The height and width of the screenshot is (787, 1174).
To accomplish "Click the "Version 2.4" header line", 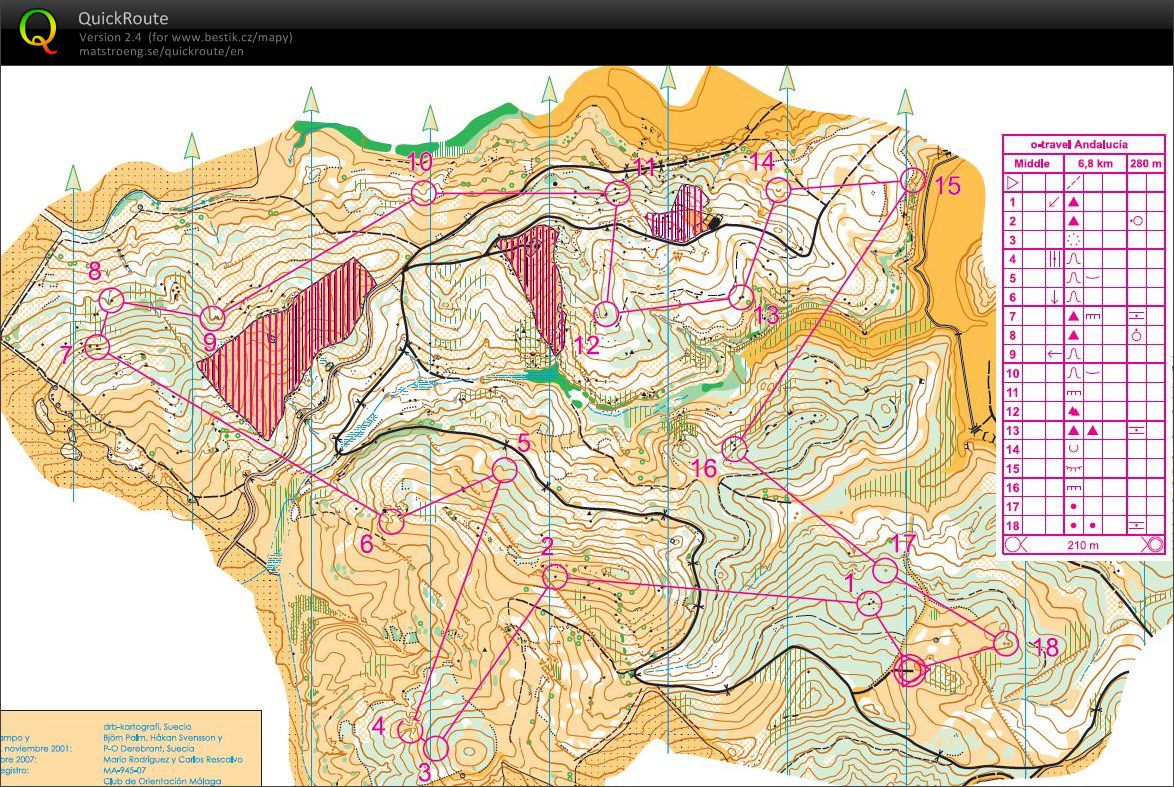I will 186,37.
